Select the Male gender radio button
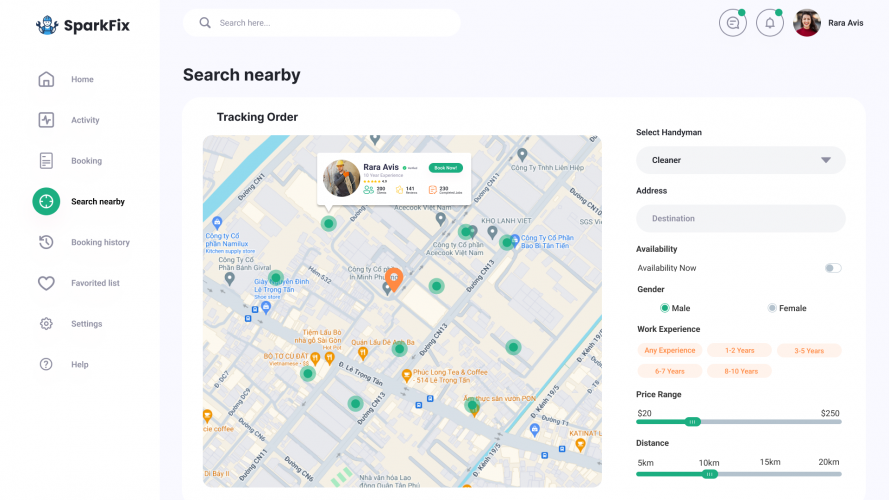889x500 pixels. (x=664, y=308)
